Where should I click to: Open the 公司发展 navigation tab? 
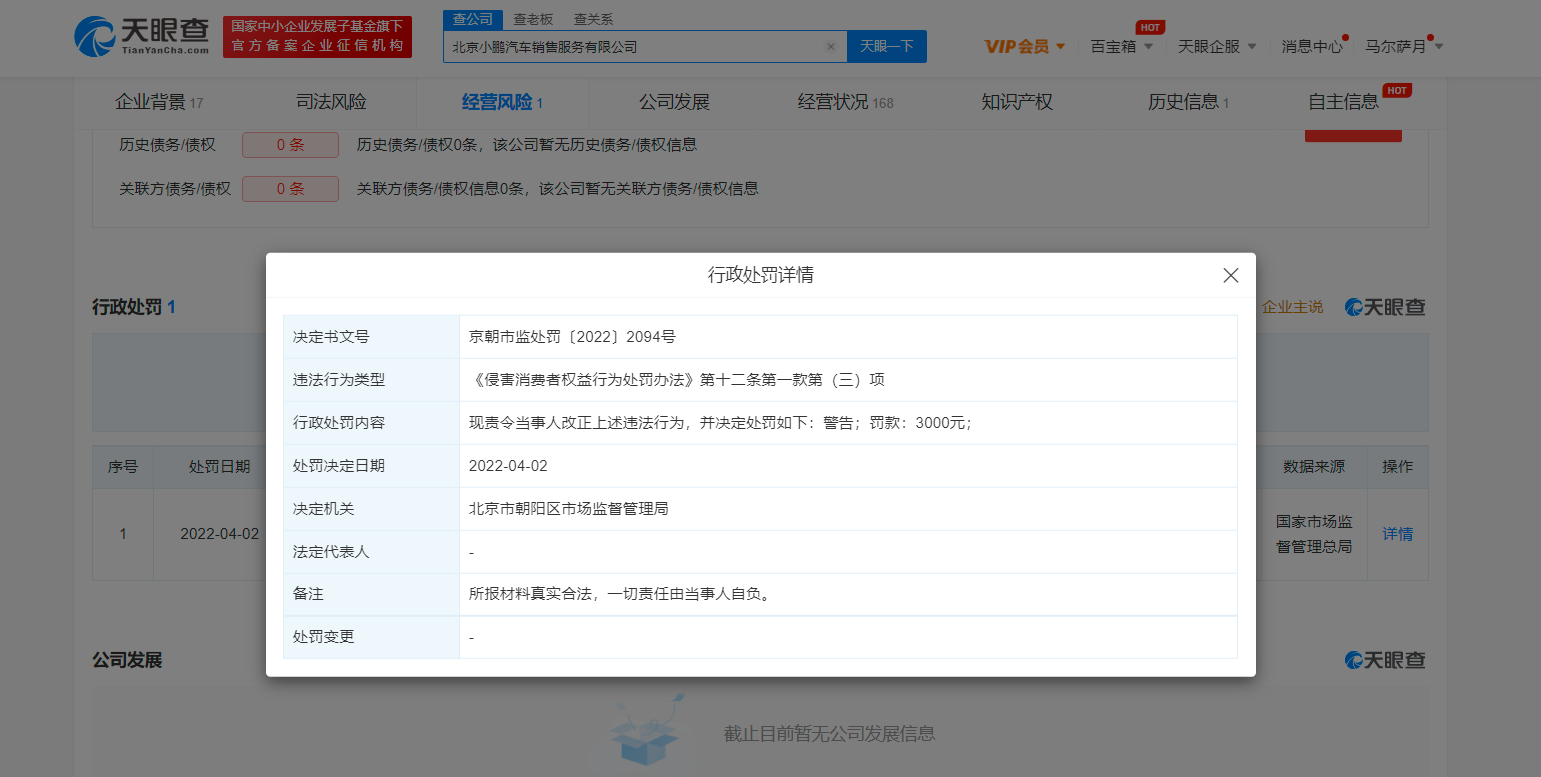[674, 102]
